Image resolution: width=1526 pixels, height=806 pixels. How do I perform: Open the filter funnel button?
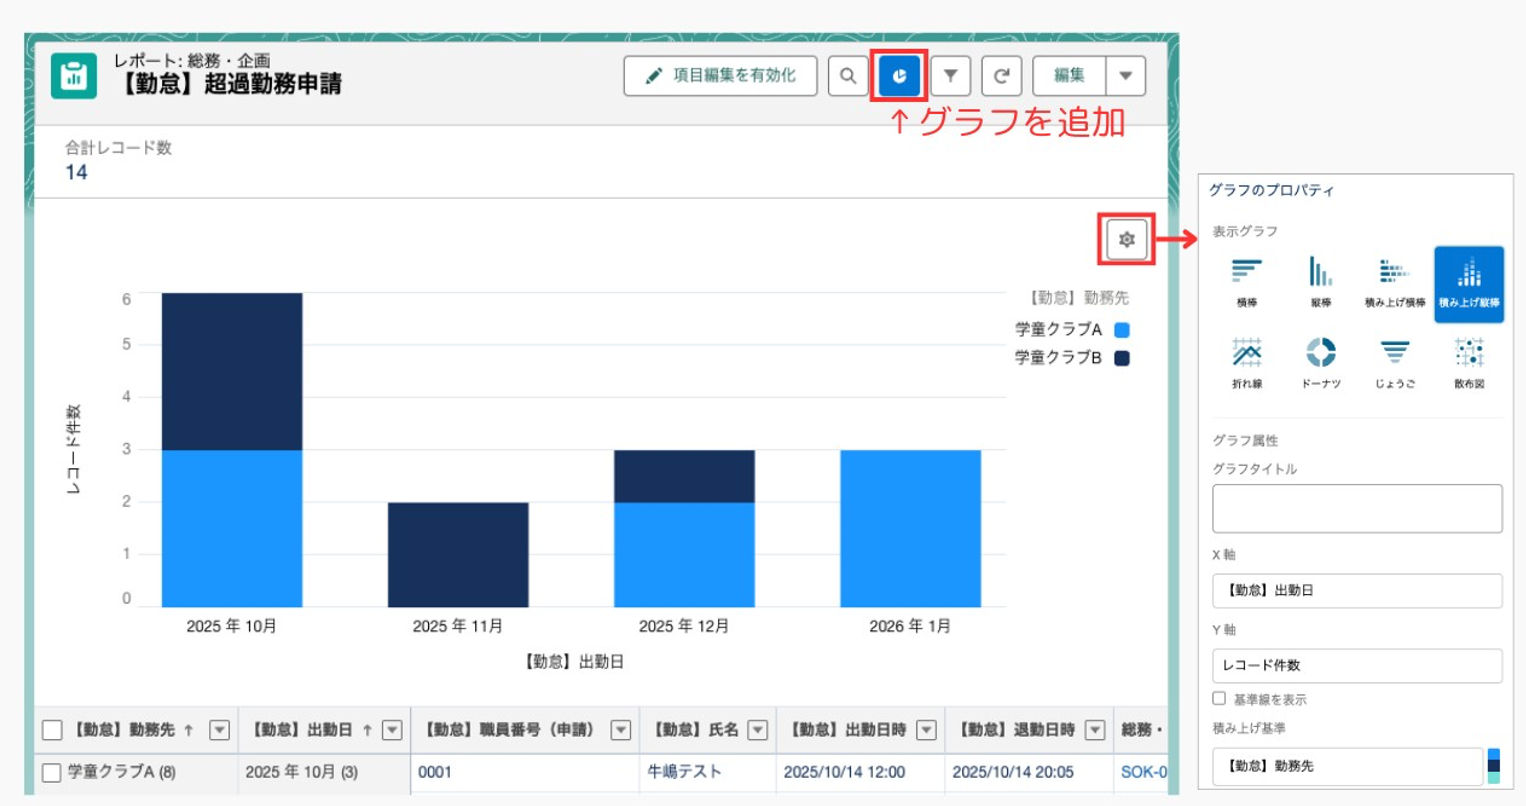951,76
